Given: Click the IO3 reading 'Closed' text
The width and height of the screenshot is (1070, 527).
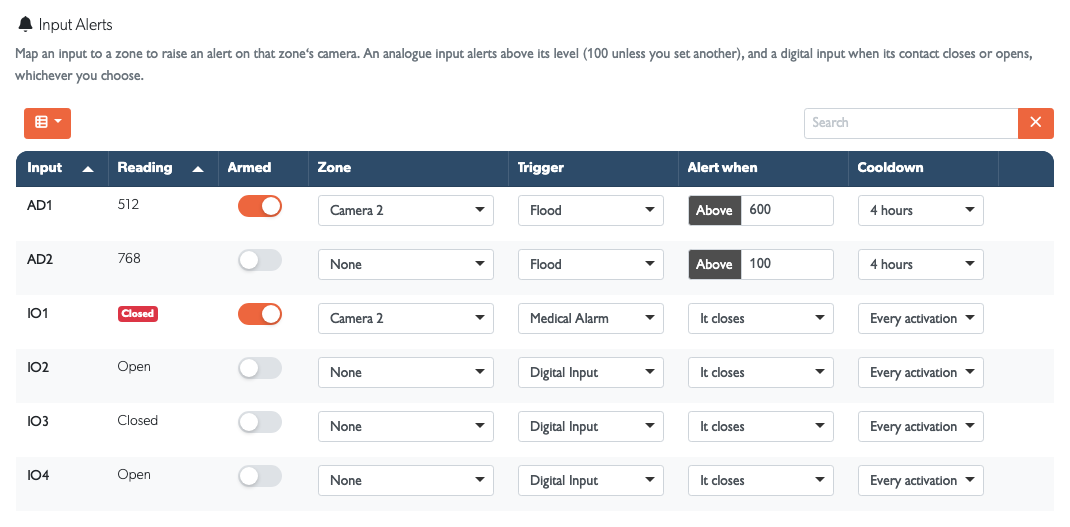Looking at the screenshot, I should pos(137,421).
